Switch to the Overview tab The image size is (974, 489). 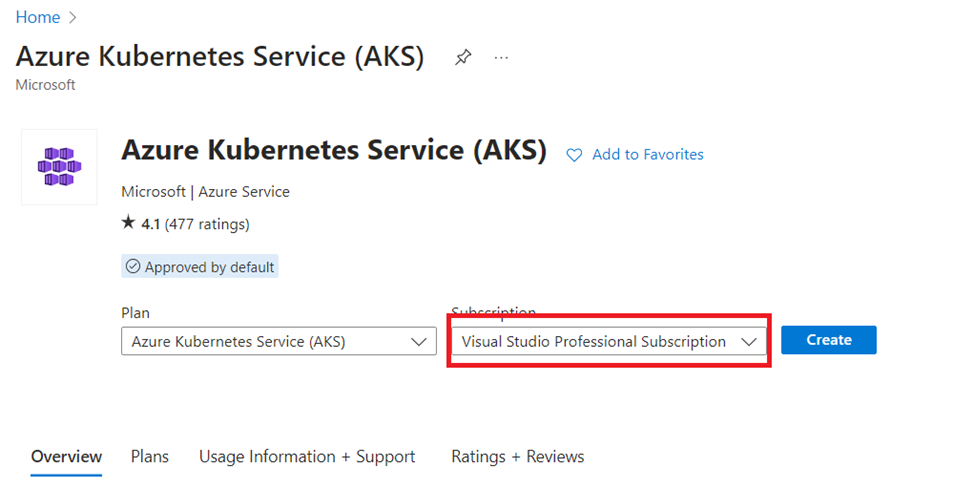tap(66, 457)
